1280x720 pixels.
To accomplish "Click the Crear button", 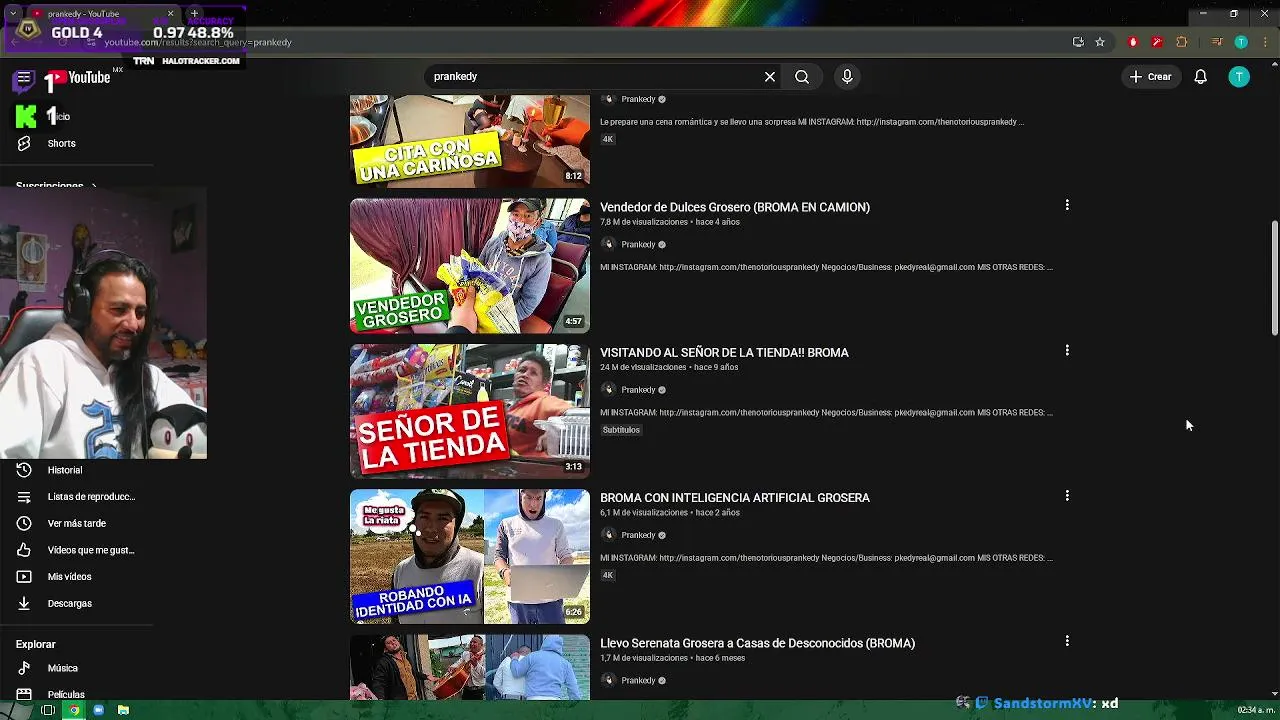I will [x=1150, y=77].
